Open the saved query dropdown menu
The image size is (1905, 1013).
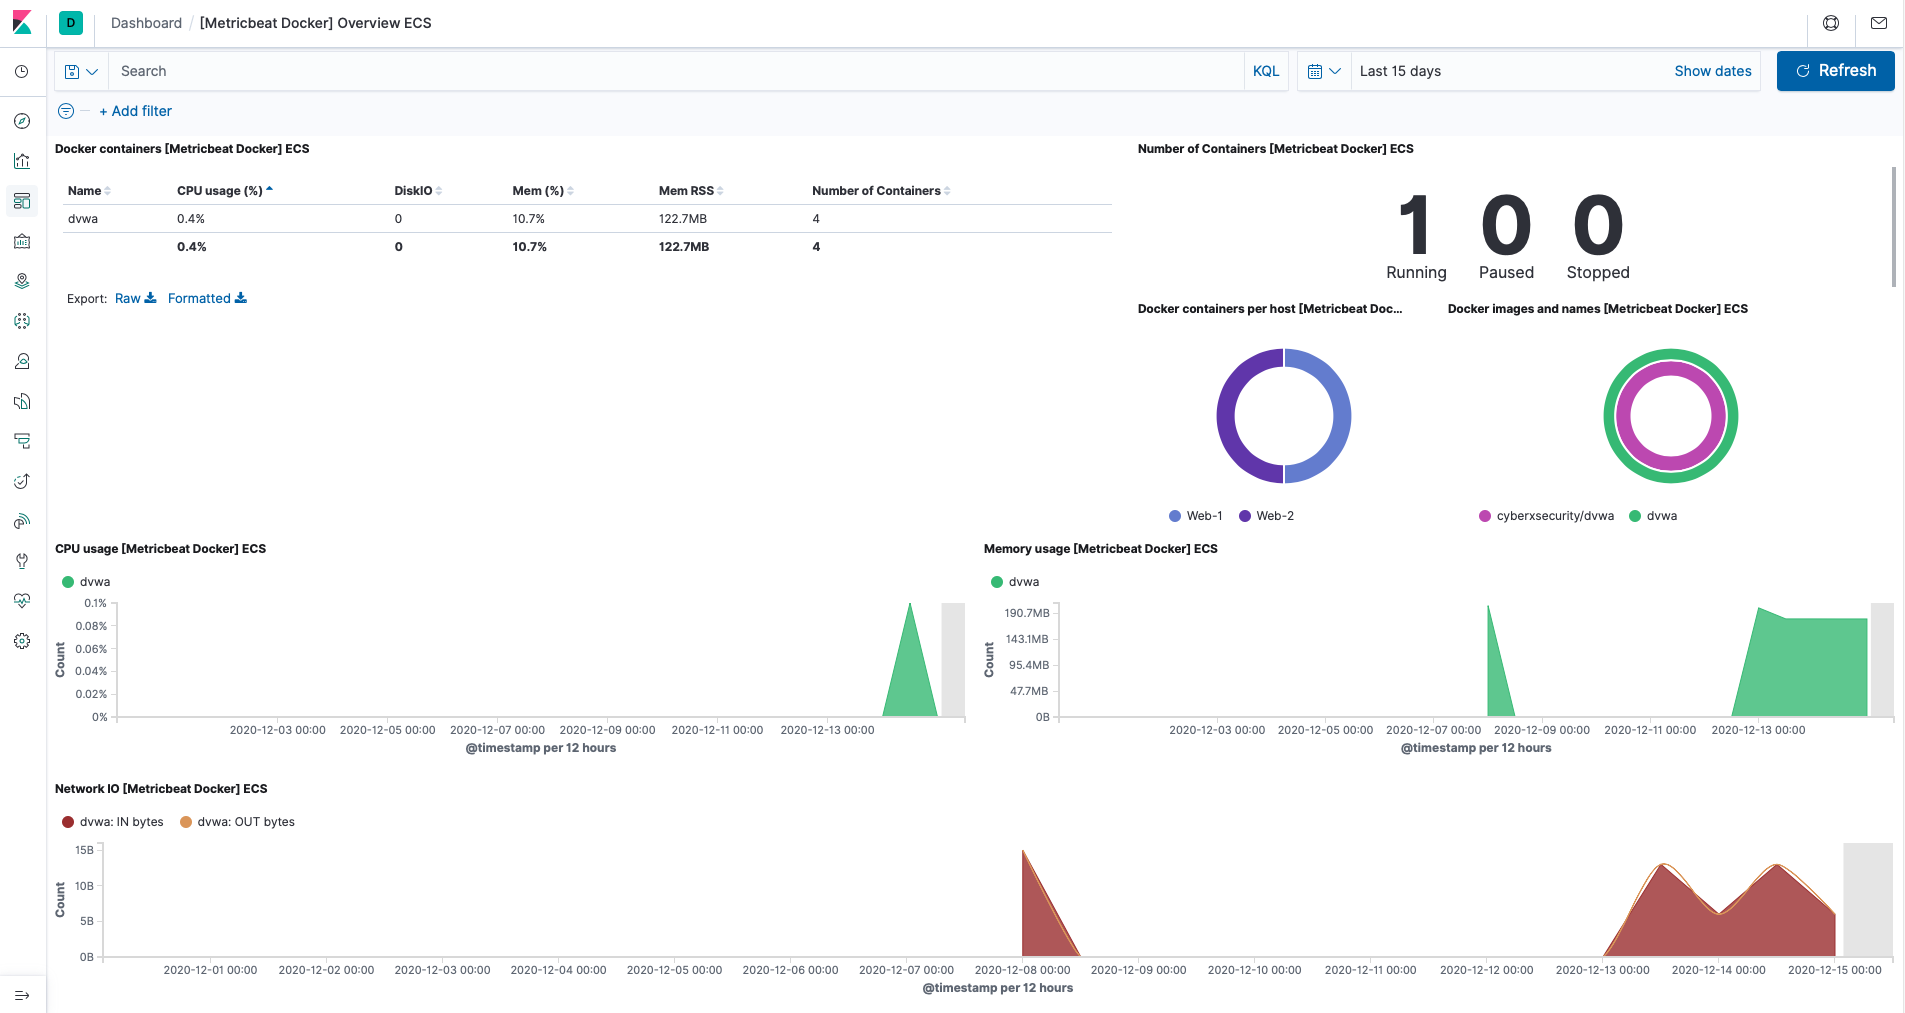[x=81, y=71]
